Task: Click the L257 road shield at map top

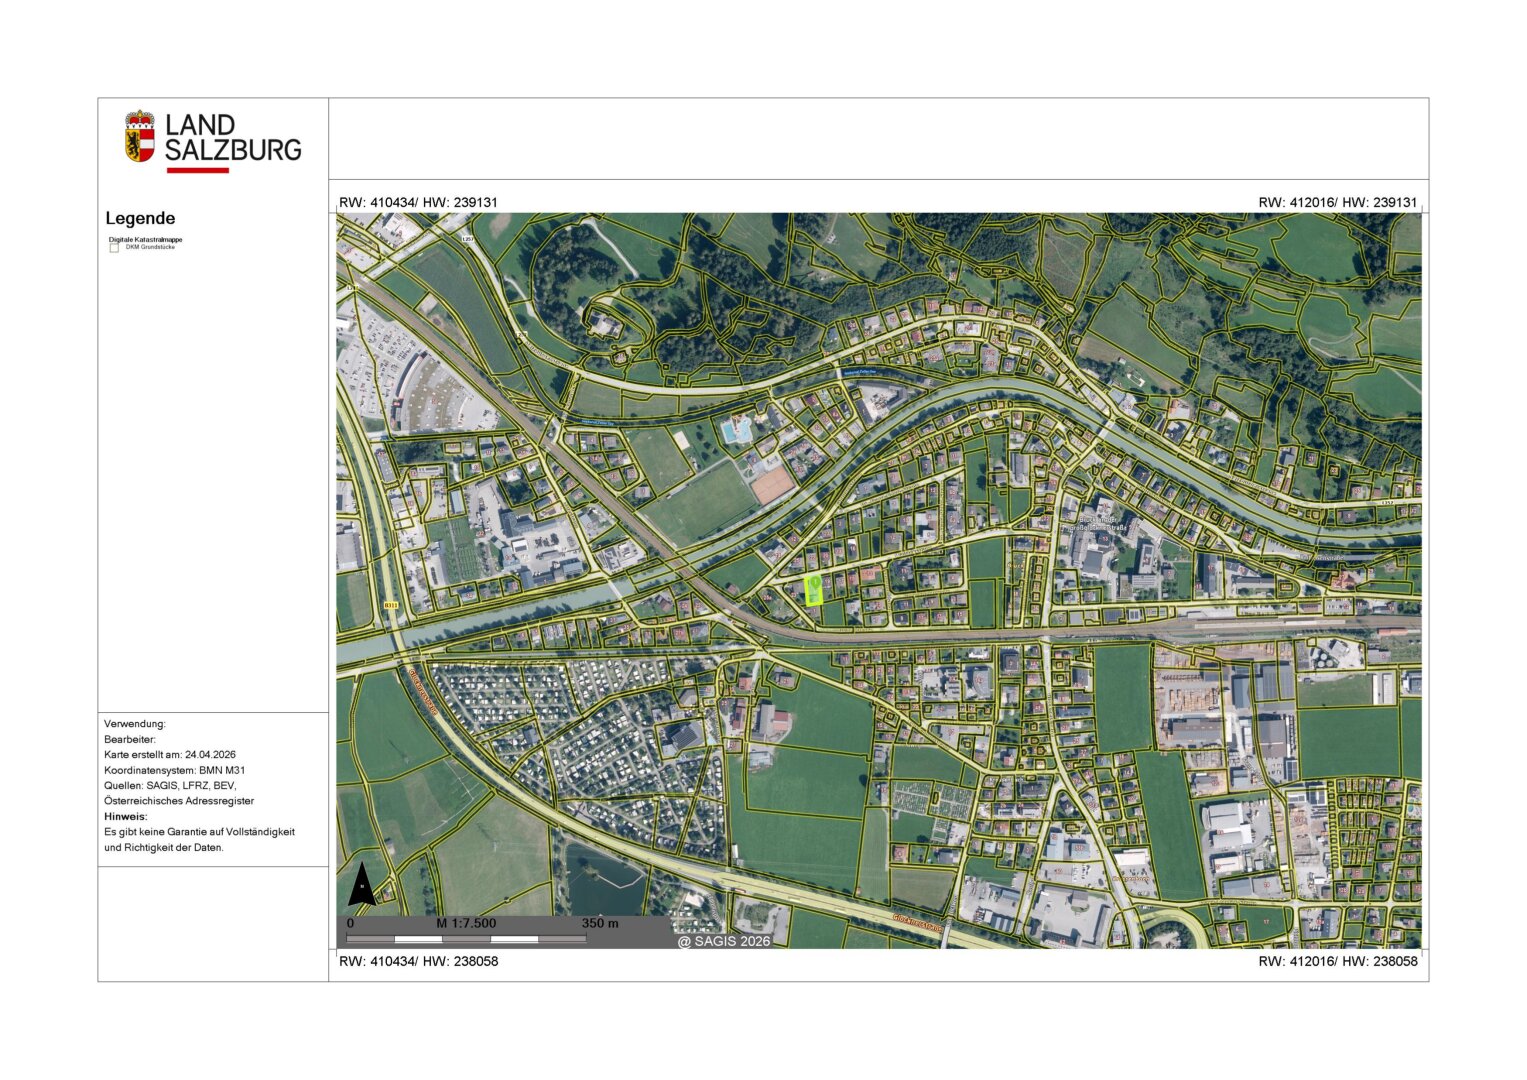Action: pos(467,239)
